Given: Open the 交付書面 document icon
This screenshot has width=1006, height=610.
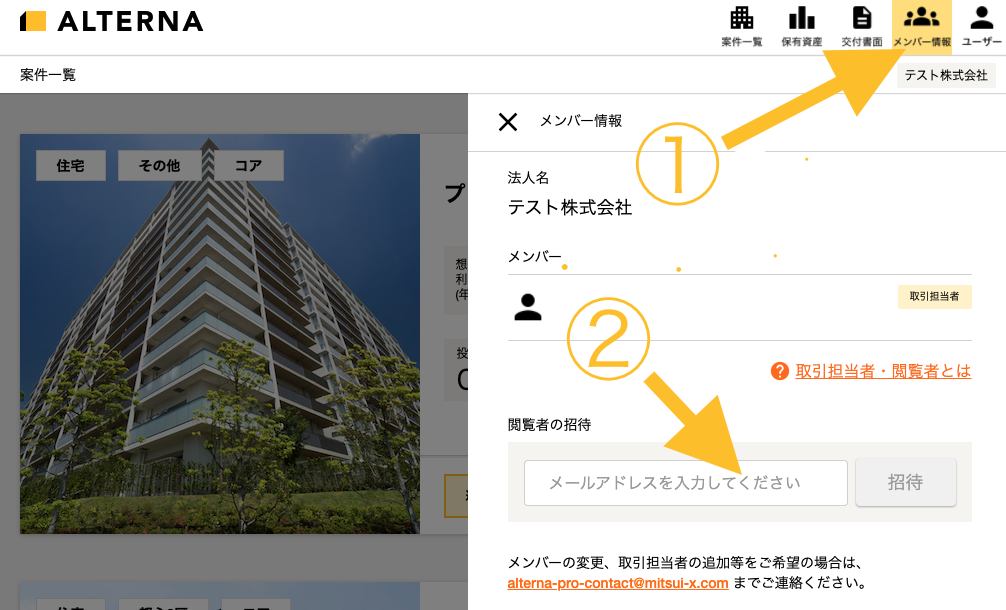Looking at the screenshot, I should pos(862,26).
